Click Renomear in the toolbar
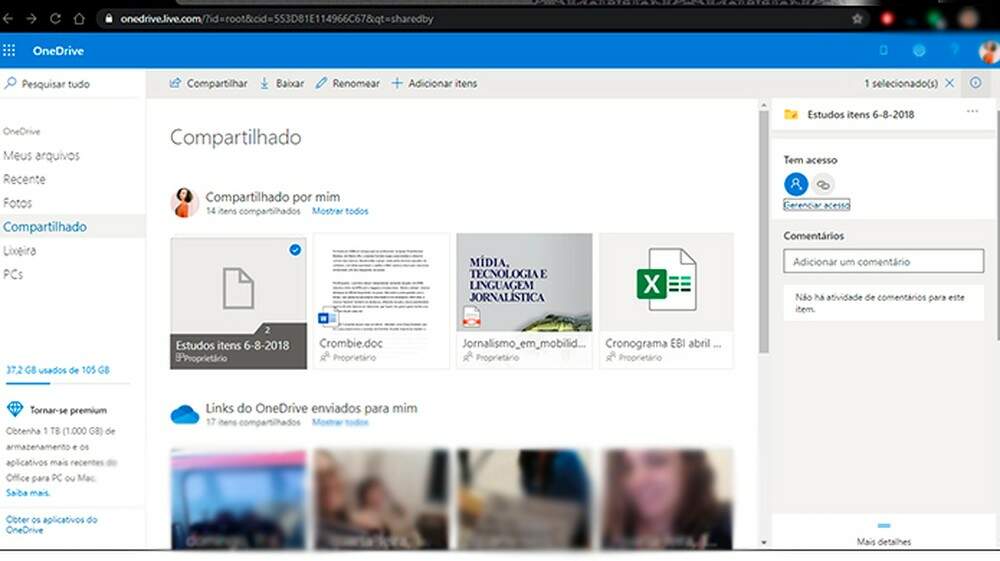Screen dimensions: 1000x561 (348, 84)
